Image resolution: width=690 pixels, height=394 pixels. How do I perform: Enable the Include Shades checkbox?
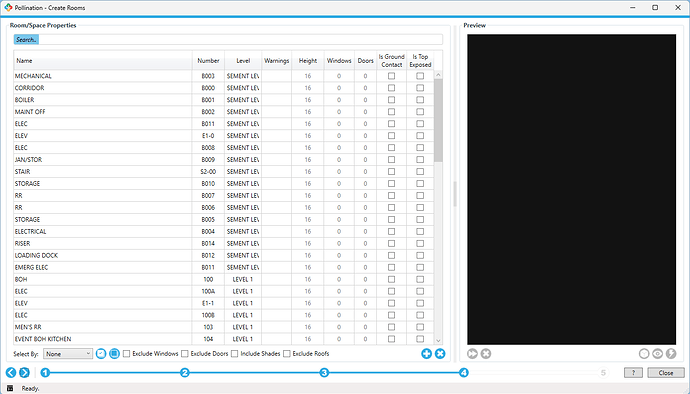tap(235, 353)
